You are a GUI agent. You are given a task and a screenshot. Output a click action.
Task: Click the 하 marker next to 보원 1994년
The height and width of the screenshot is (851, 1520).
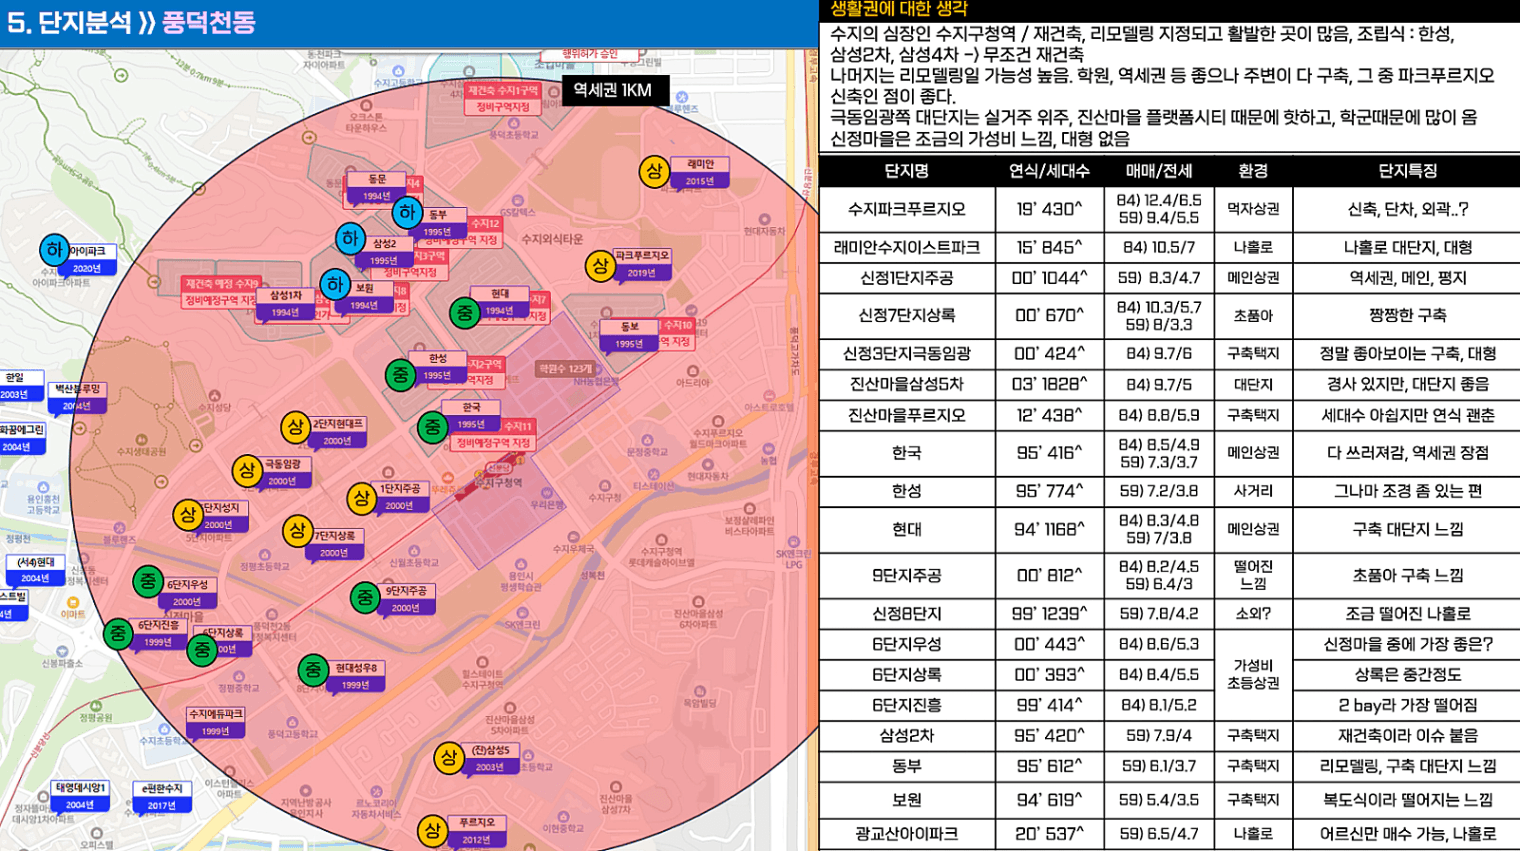pyautogui.click(x=335, y=285)
